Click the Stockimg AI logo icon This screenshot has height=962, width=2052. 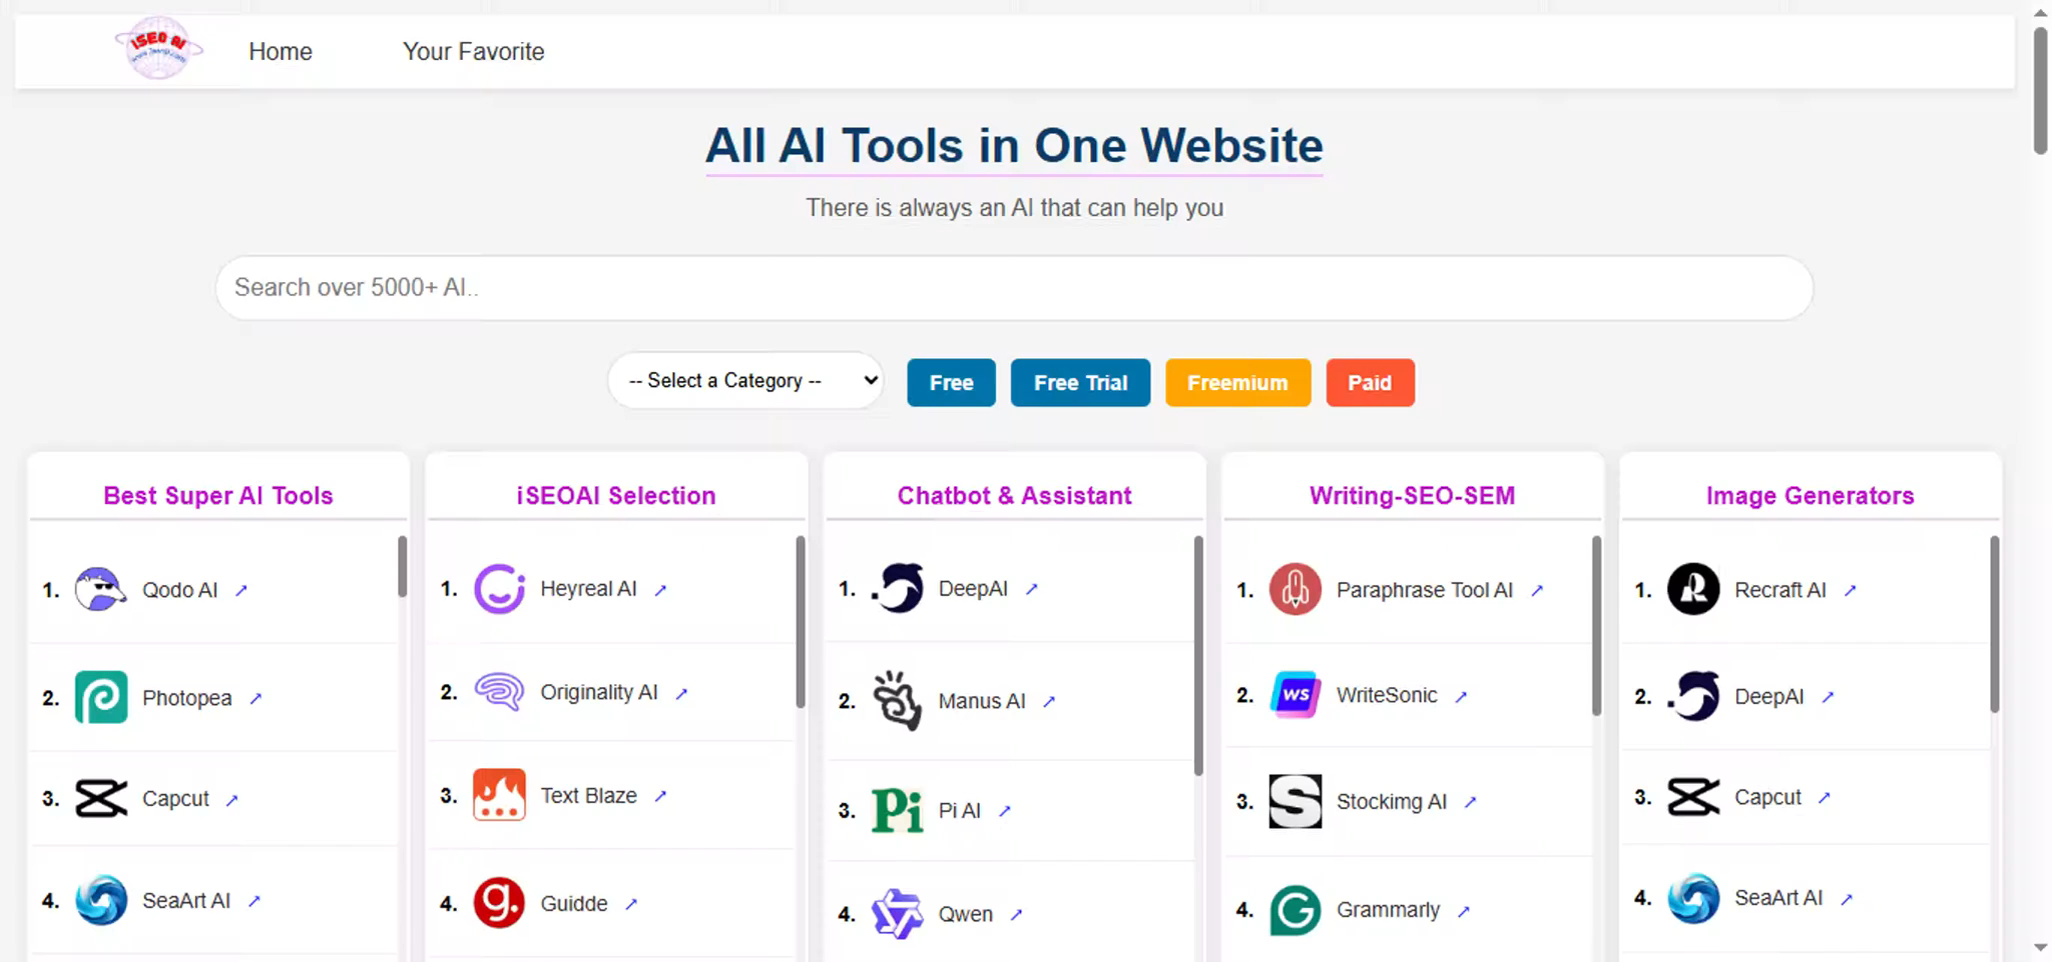click(1295, 801)
